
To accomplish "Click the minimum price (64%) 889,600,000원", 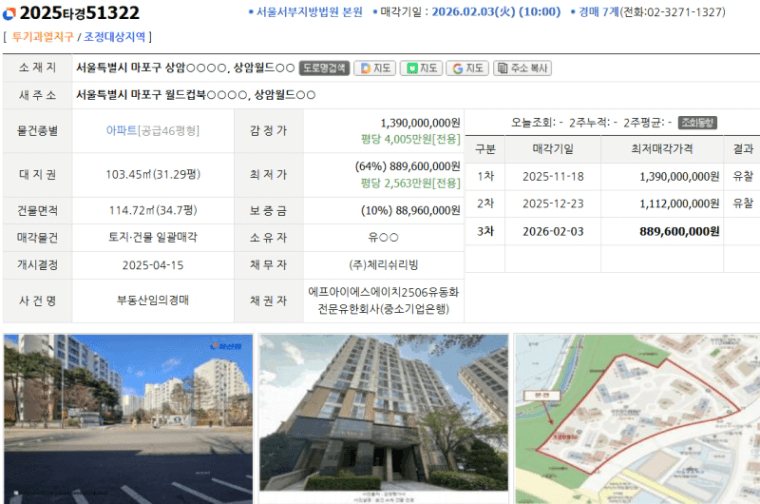I will point(407,166).
